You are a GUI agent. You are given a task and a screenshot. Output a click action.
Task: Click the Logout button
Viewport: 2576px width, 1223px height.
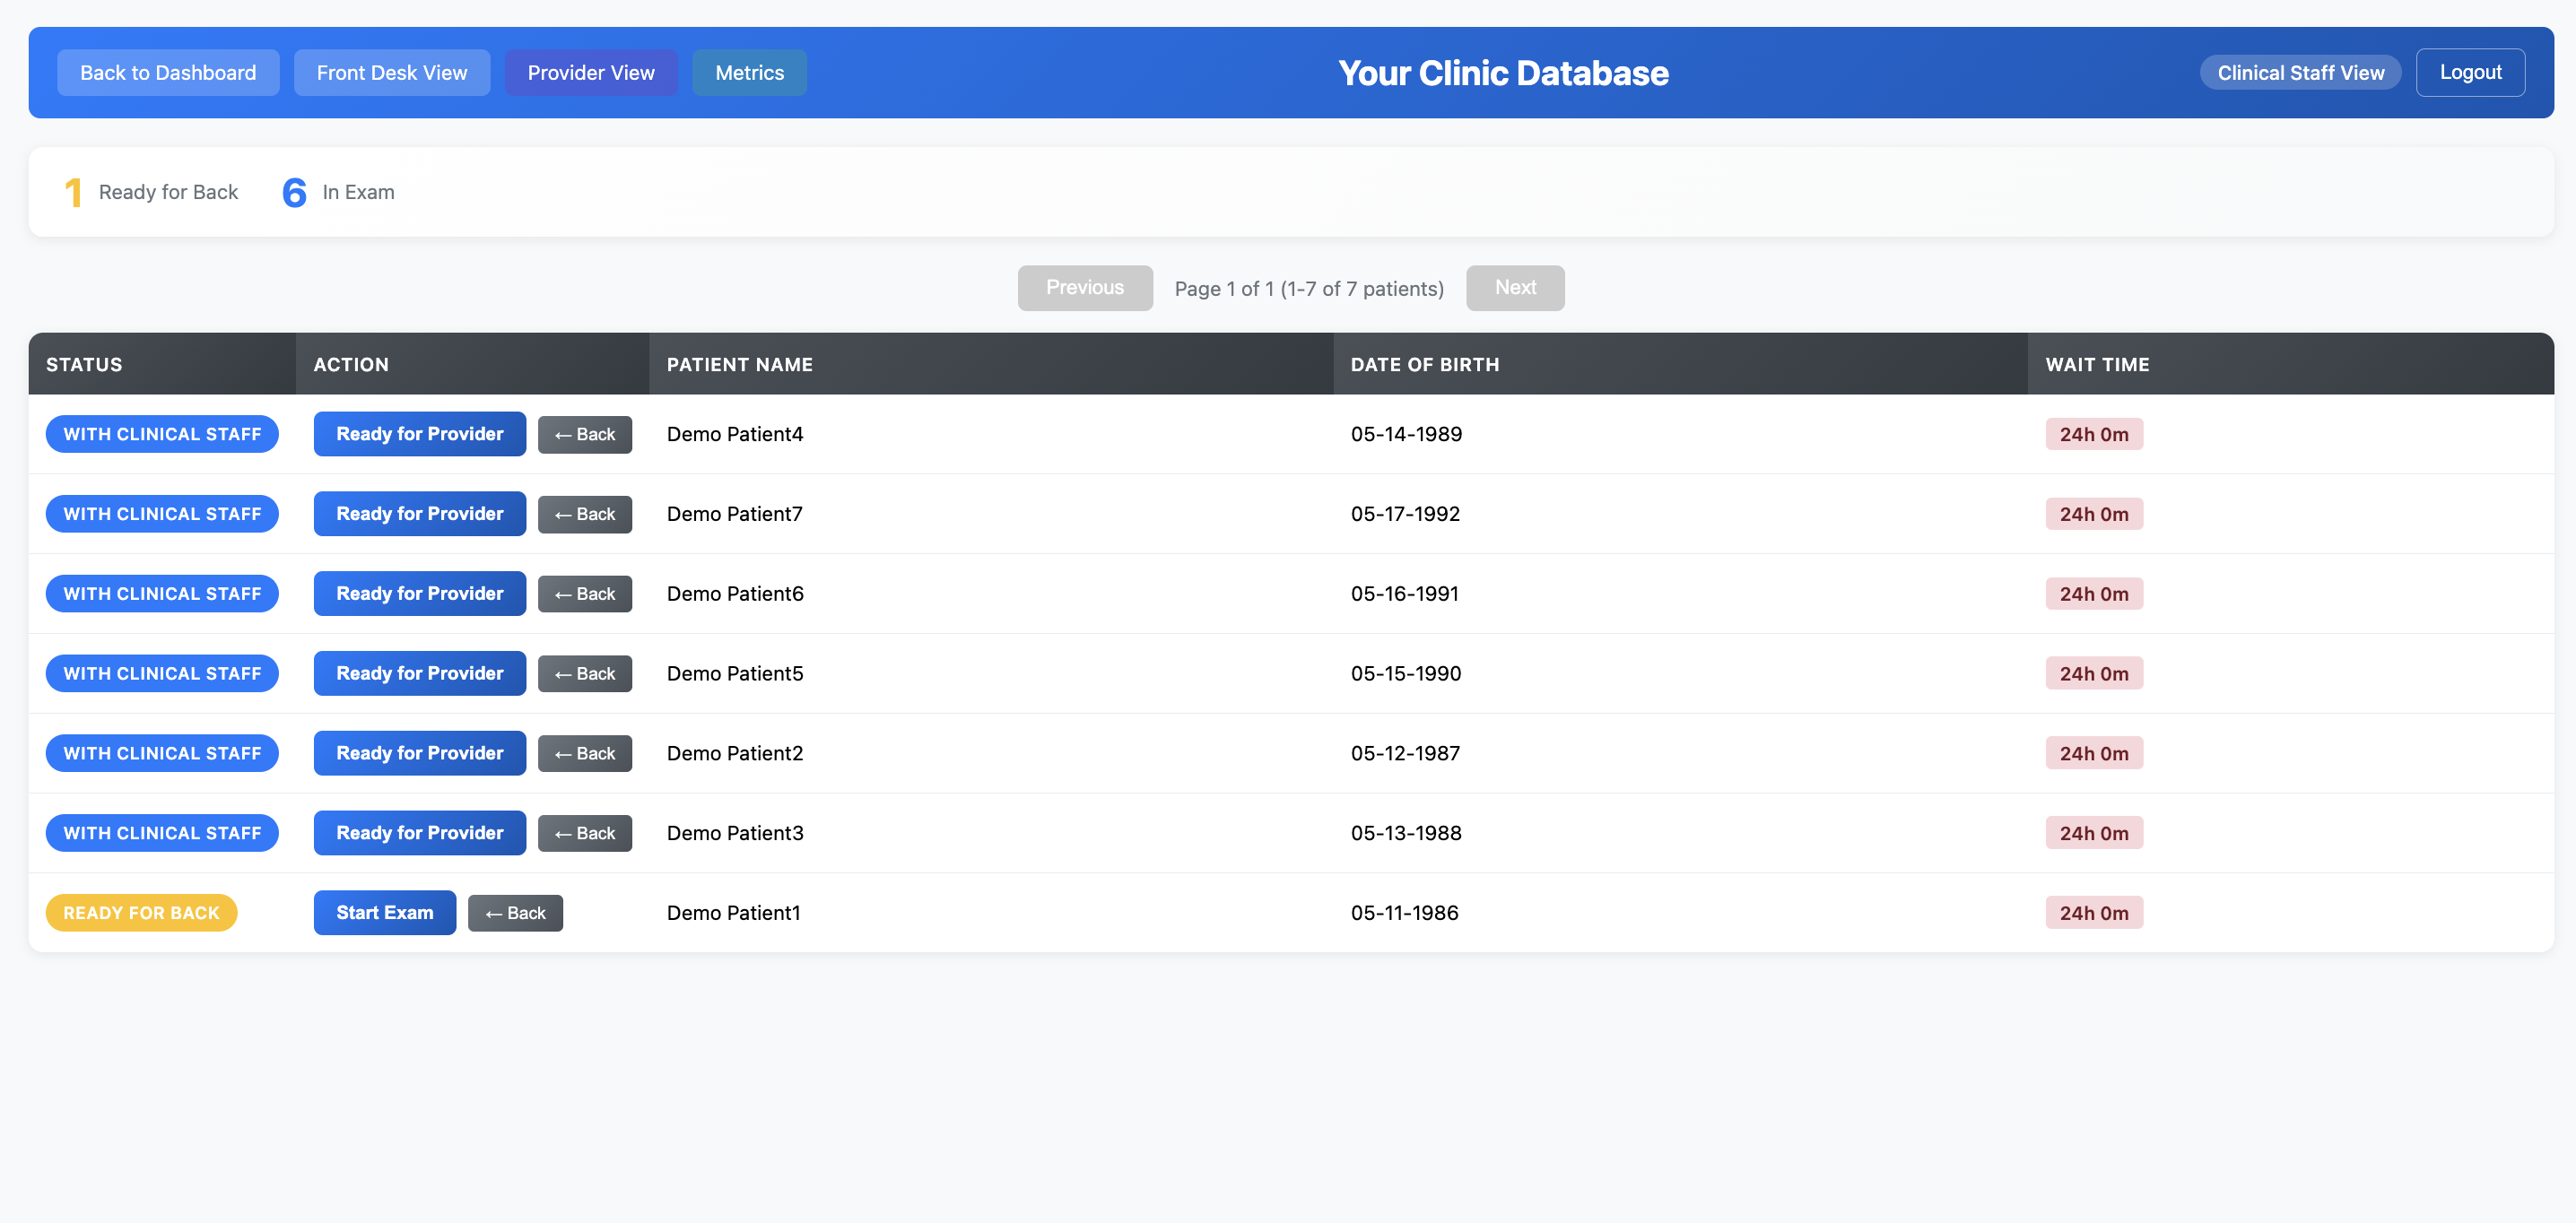pyautogui.click(x=2470, y=72)
